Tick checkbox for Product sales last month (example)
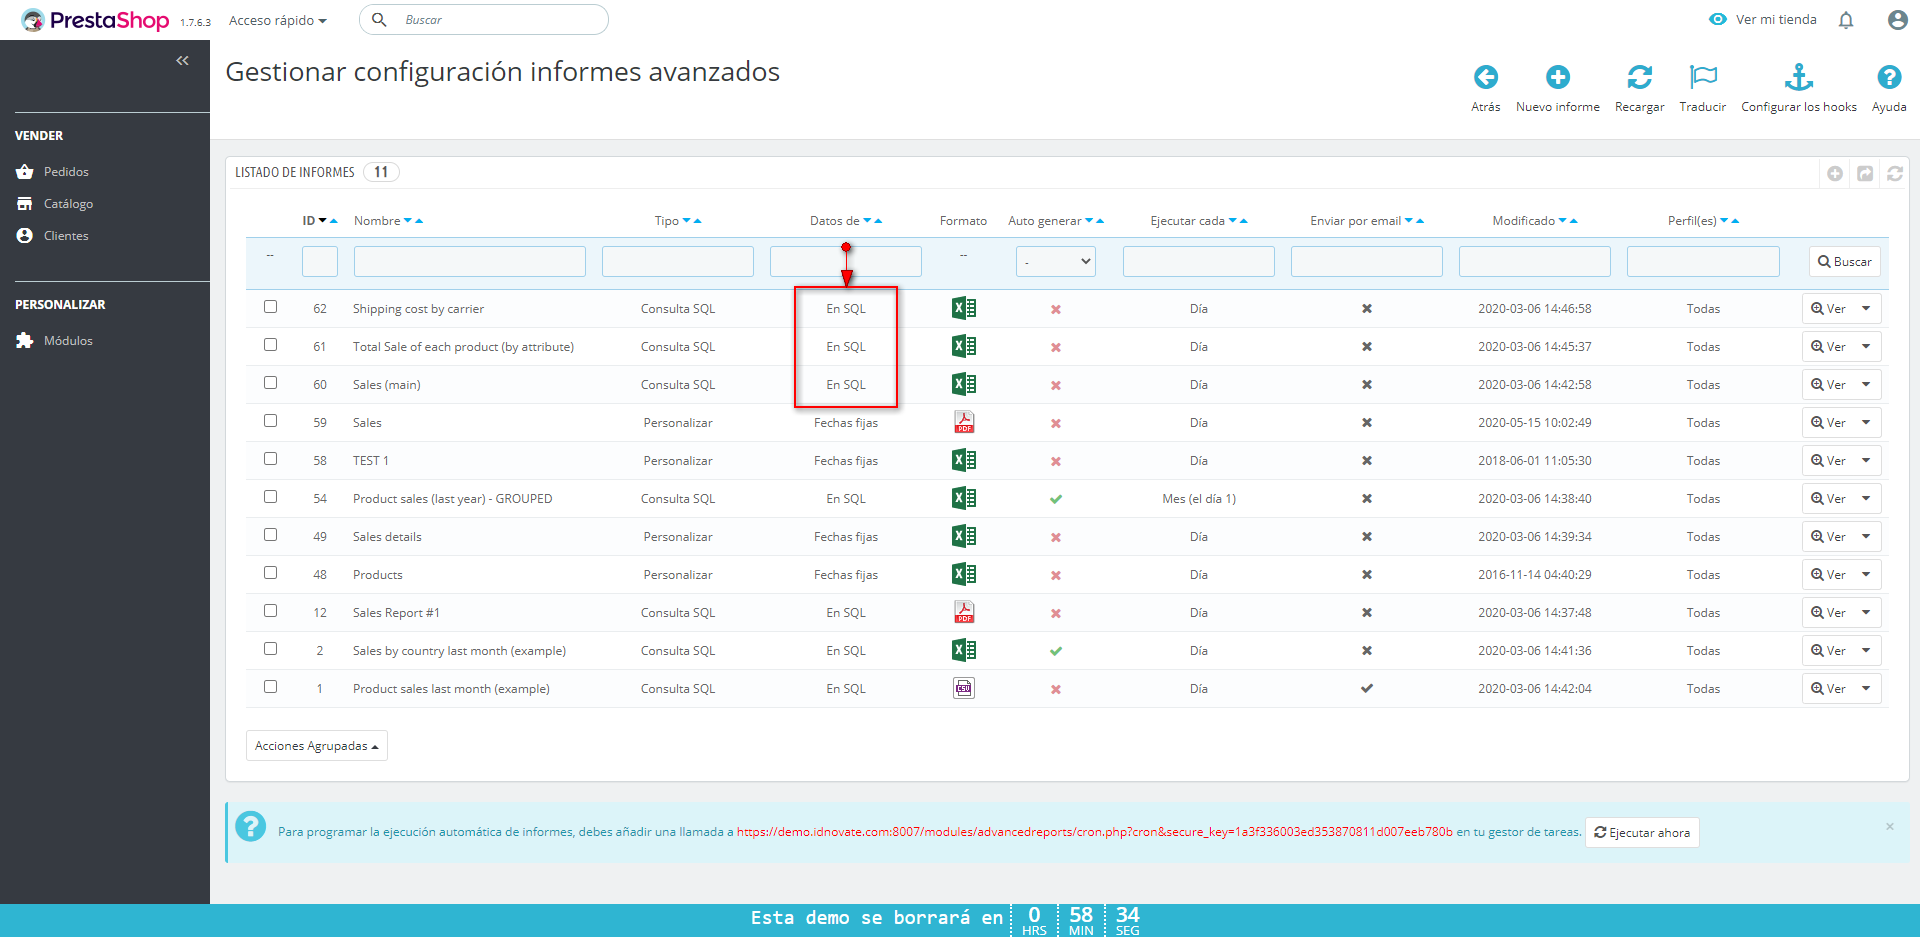Image resolution: width=1920 pixels, height=937 pixels. click(x=270, y=687)
